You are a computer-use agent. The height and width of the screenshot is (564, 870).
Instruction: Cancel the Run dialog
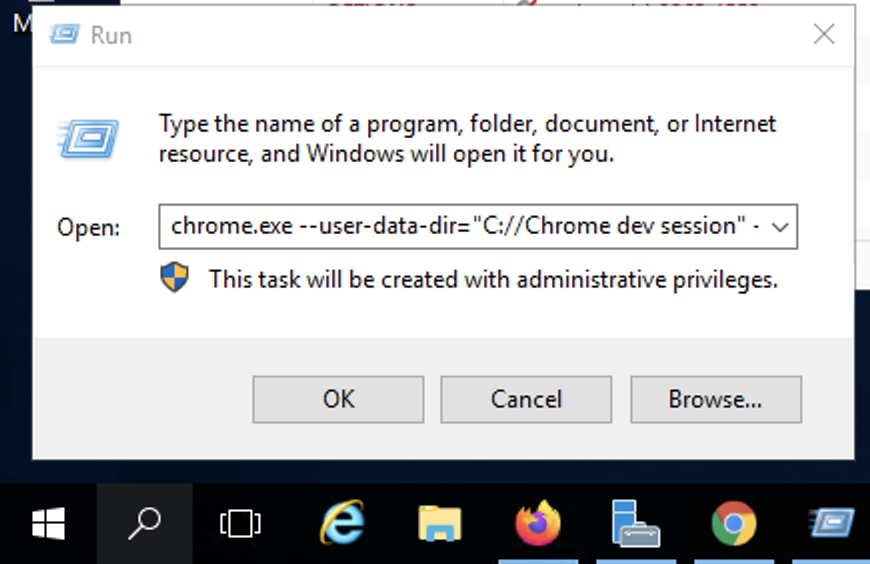coord(526,399)
